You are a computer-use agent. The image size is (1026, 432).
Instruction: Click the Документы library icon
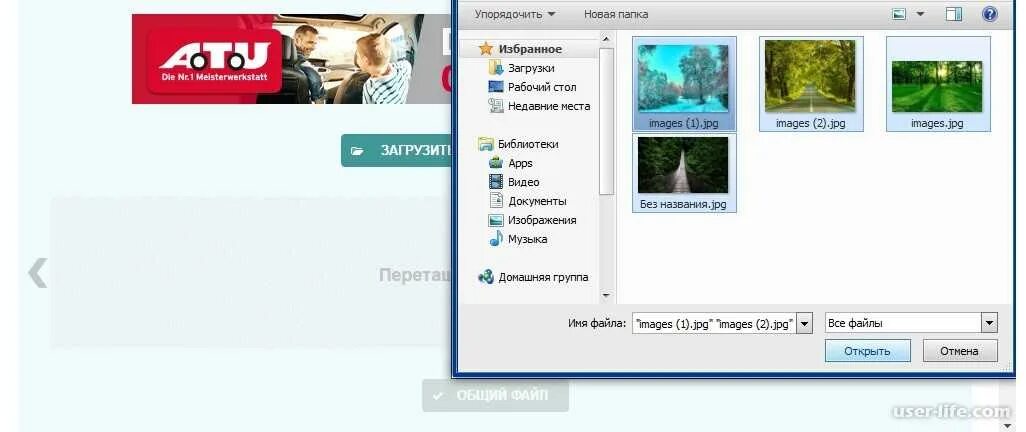coord(496,201)
